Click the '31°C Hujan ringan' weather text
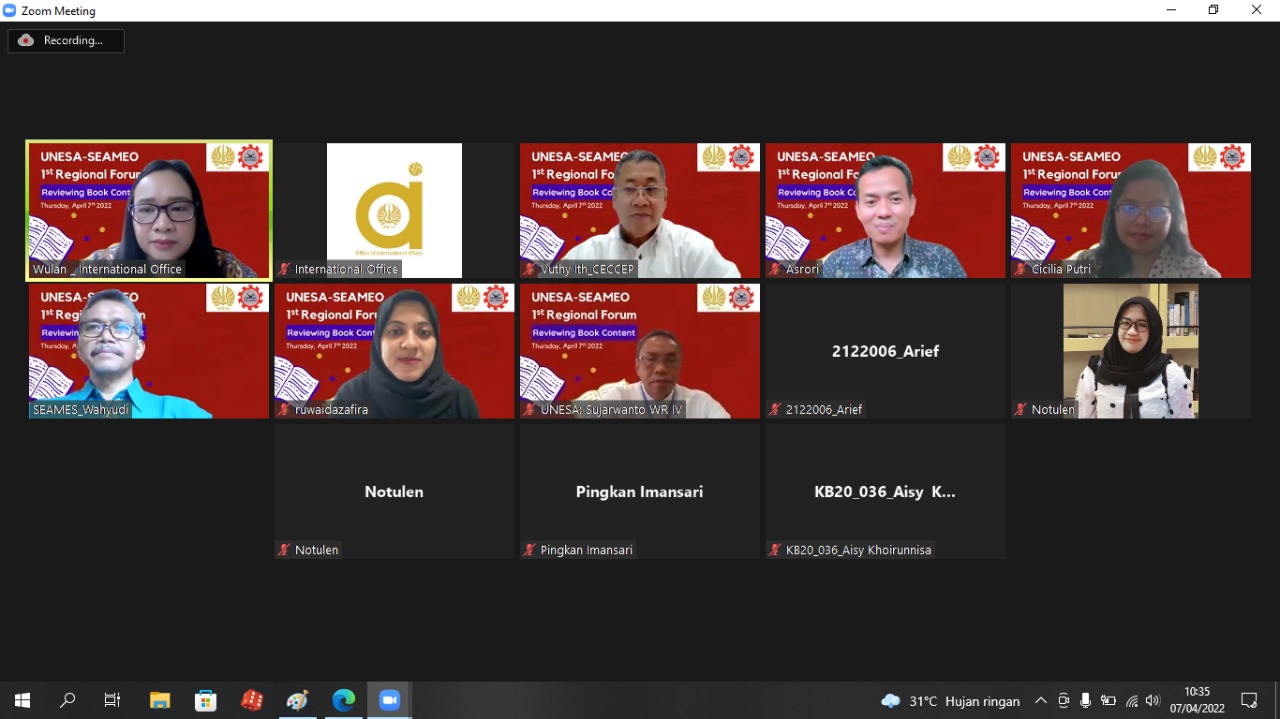 pos(964,701)
